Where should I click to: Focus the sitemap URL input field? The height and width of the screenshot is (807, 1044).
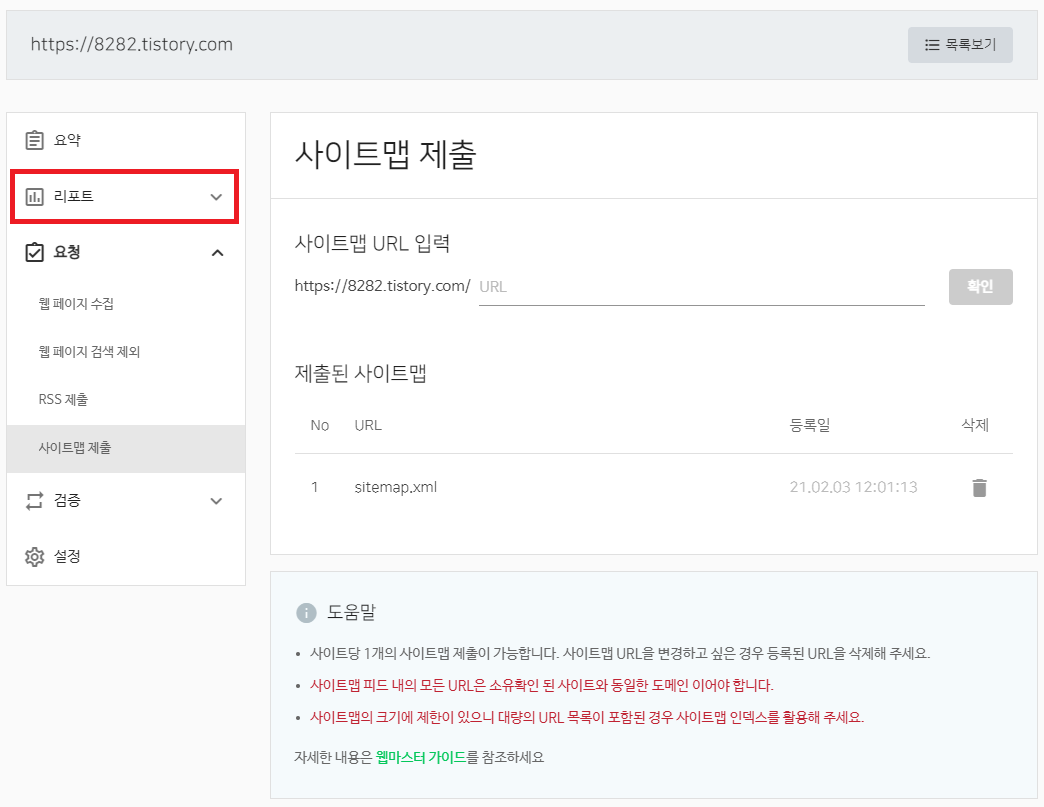pos(702,287)
